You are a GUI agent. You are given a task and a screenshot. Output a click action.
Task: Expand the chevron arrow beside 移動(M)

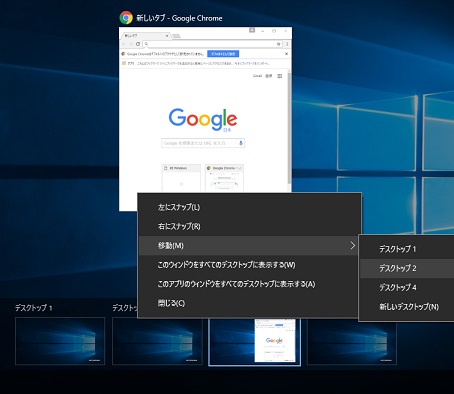(x=353, y=246)
